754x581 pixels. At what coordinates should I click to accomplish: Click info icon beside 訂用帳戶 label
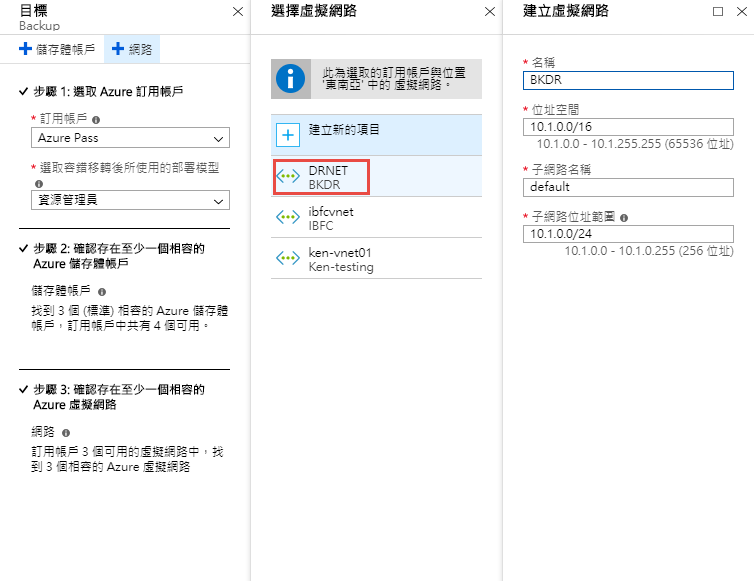(x=96, y=120)
